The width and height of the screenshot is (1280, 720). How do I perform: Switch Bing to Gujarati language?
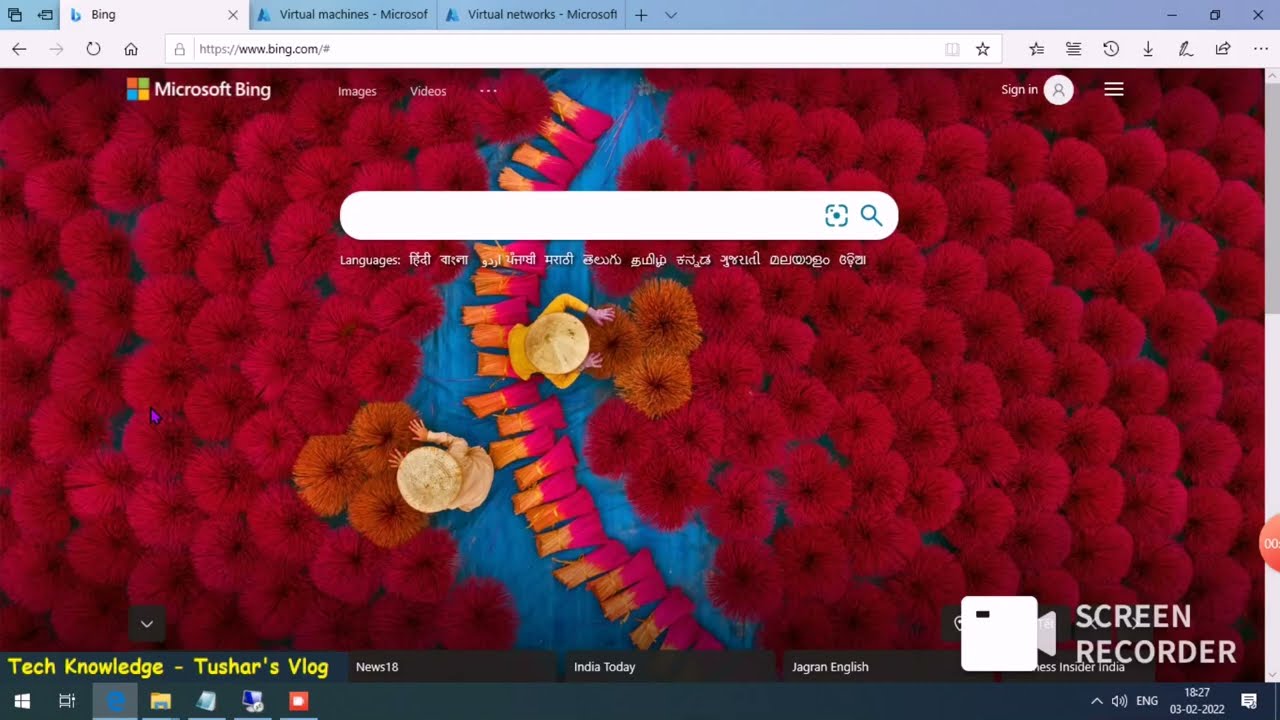(740, 260)
